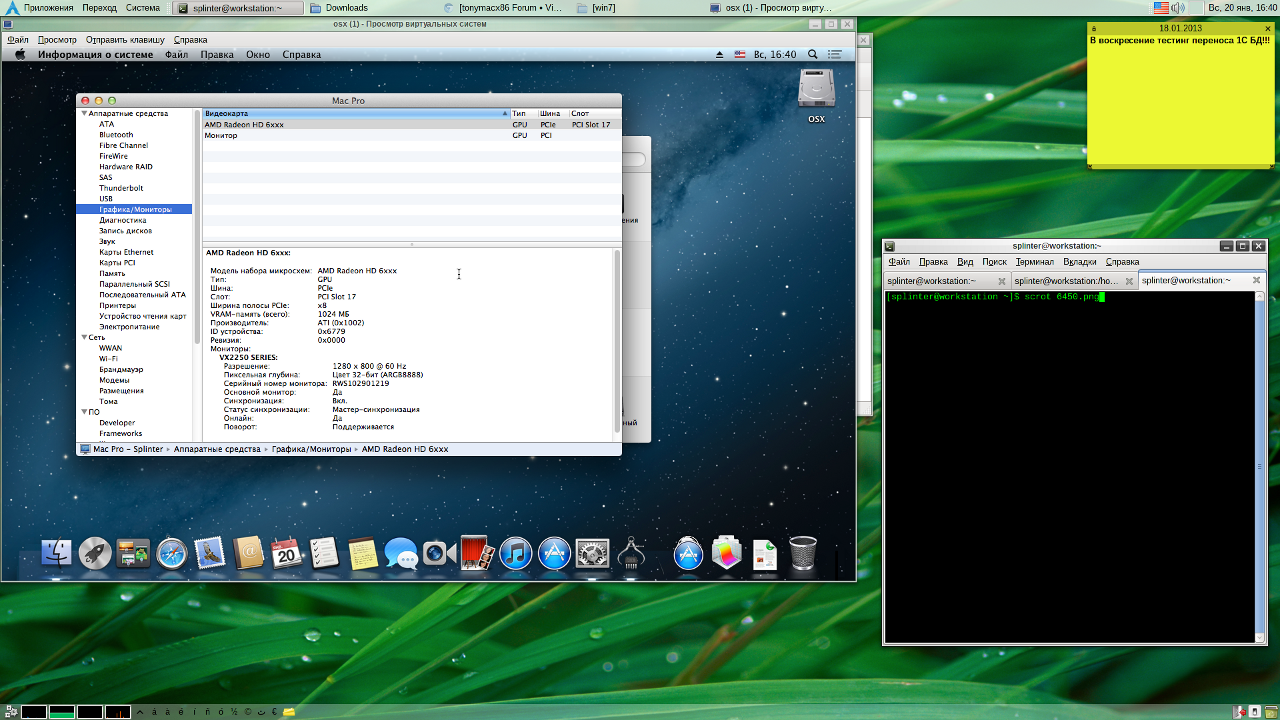Launch FaceTime camera icon in dock

439,552
